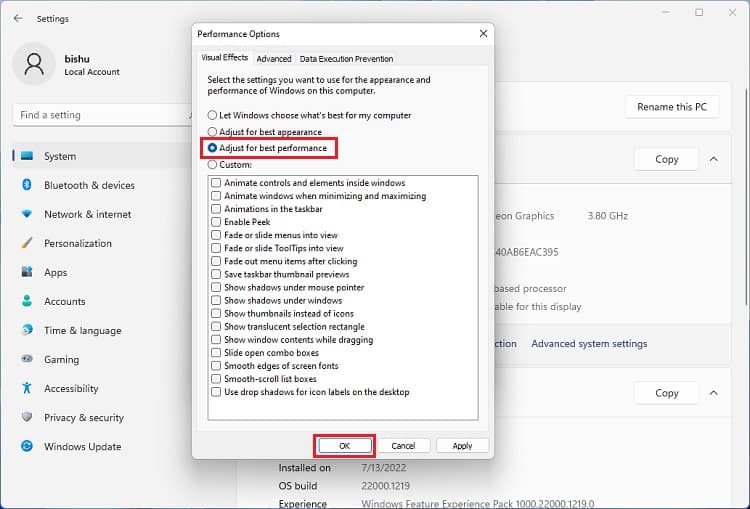Click the Bluetooth icon in the sidebar
Image resolution: width=750 pixels, height=509 pixels.
tap(27, 185)
